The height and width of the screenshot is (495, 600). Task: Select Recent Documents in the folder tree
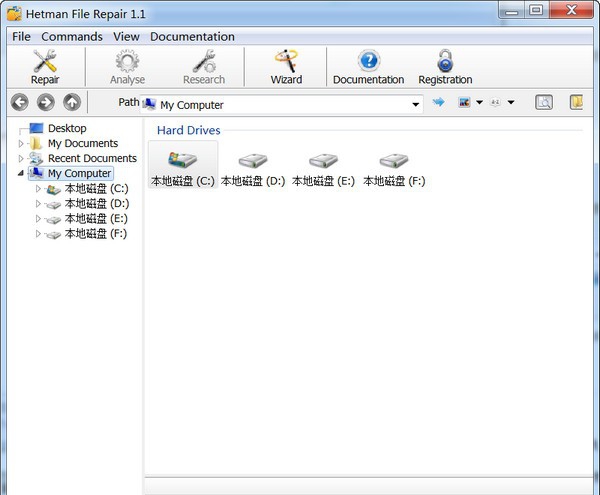click(x=92, y=158)
